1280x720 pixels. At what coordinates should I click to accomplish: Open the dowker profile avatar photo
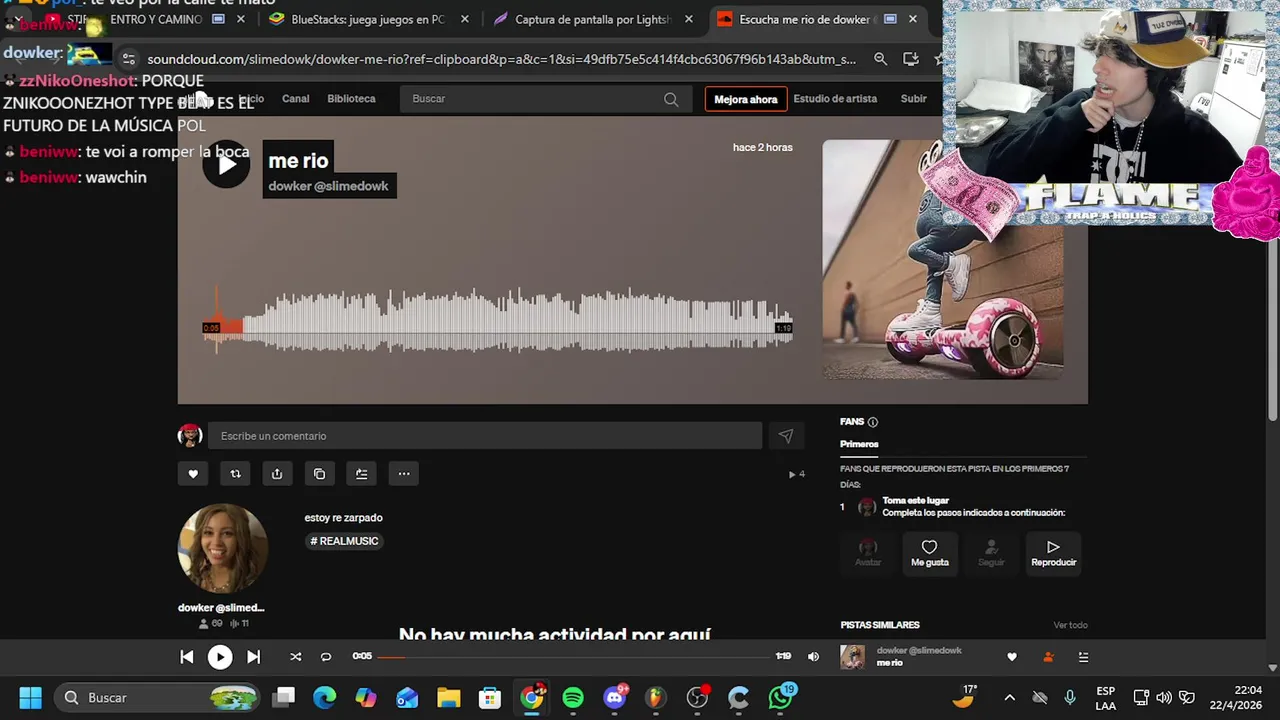[x=222, y=549]
